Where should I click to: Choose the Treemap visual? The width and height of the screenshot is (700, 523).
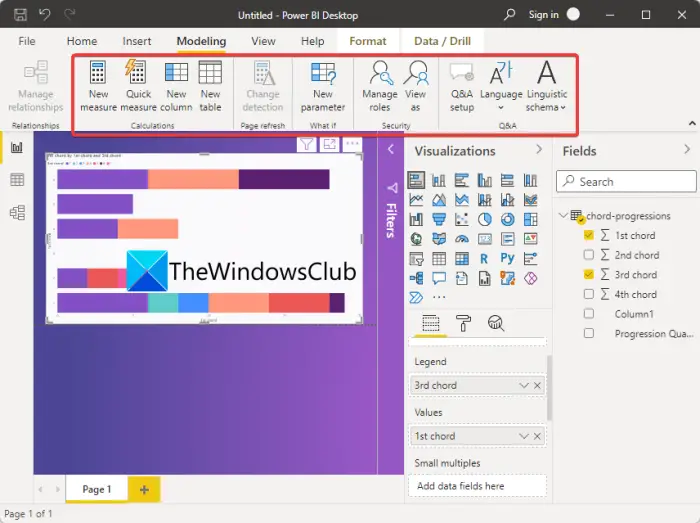point(530,220)
